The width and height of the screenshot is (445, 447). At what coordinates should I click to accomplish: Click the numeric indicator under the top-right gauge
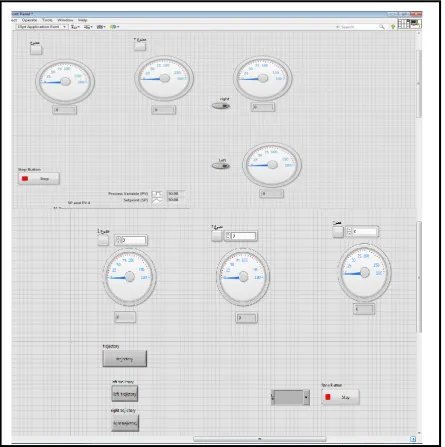pyautogui.click(x=263, y=107)
